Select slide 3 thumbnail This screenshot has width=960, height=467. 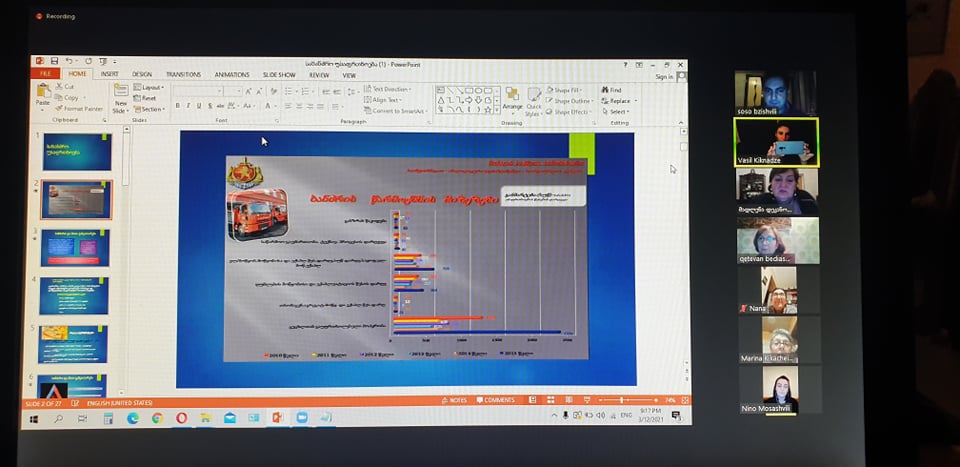[x=75, y=248]
